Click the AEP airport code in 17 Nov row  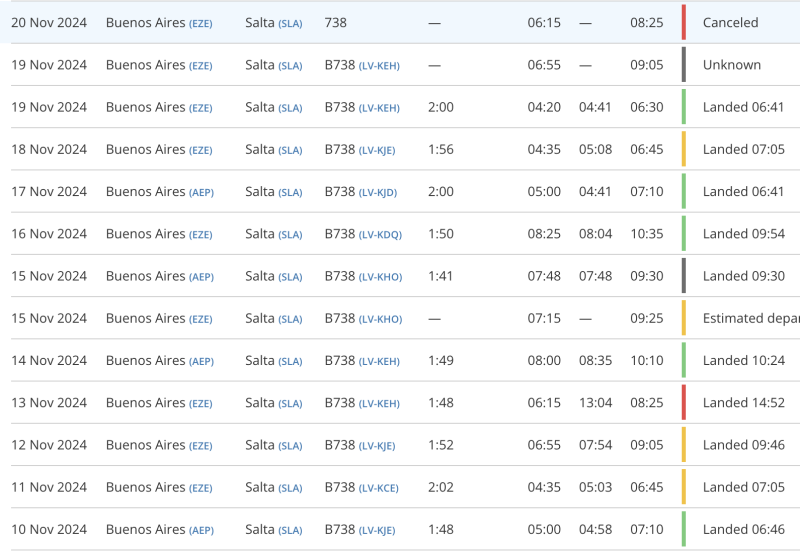[201, 192]
